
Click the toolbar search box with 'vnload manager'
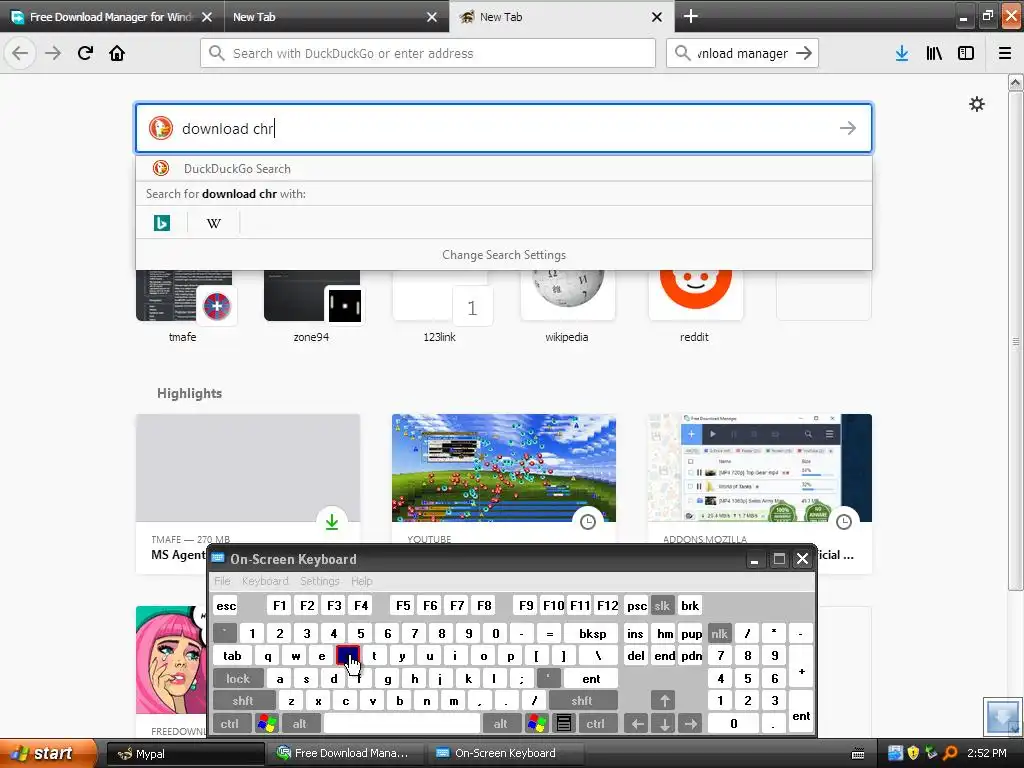point(743,53)
